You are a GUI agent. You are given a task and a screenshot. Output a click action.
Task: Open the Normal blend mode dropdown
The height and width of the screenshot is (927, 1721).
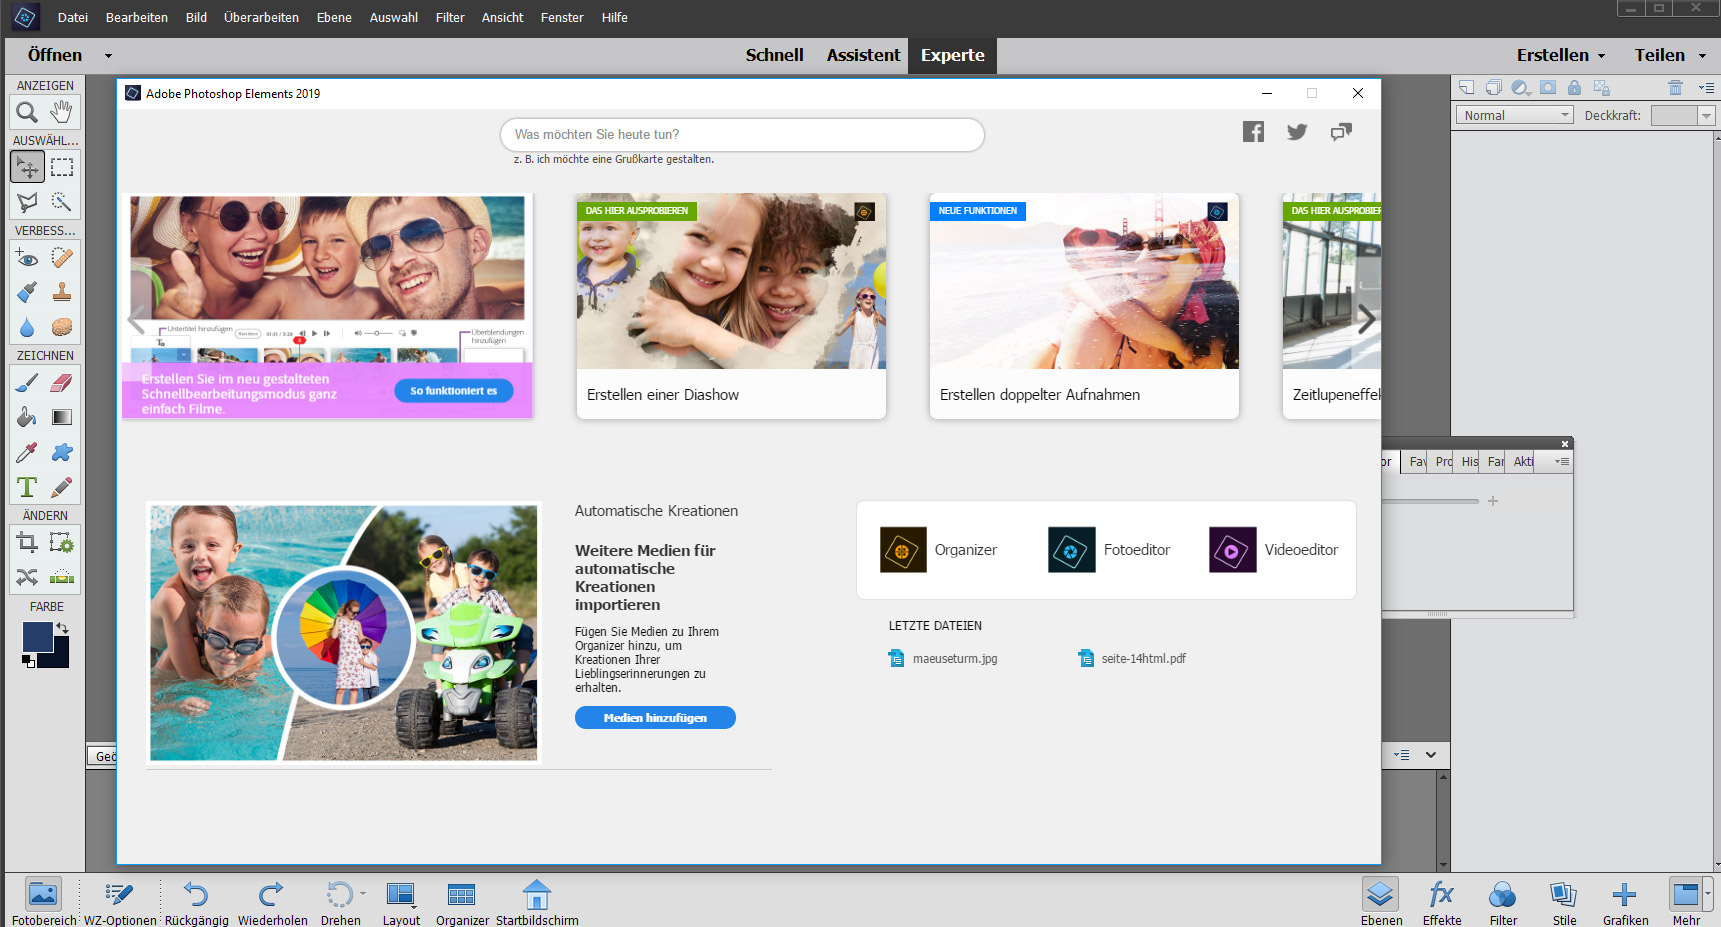[x=1514, y=116]
